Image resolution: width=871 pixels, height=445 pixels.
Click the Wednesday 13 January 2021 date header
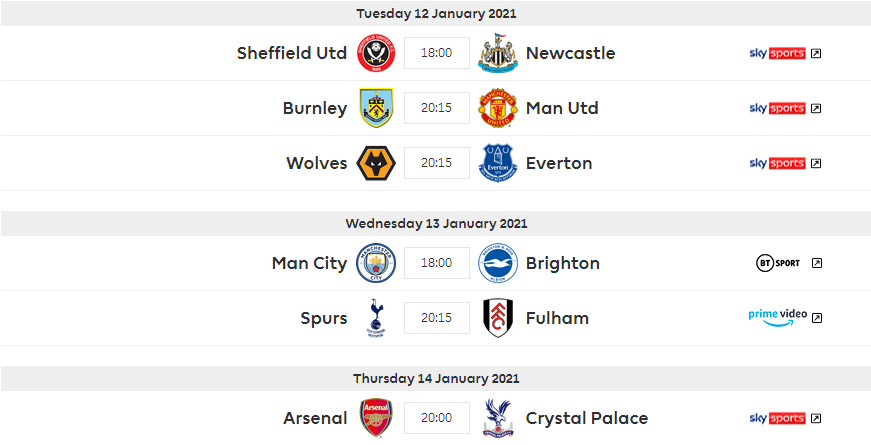coord(436,223)
